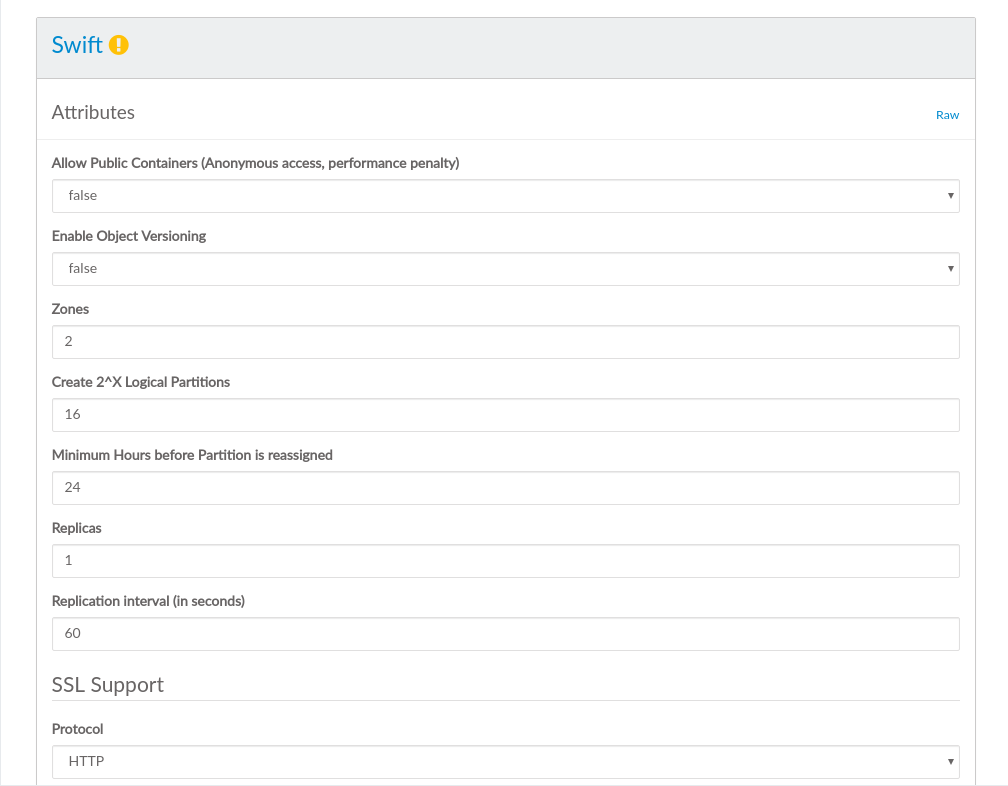Screen dimensions: 1008x786
Task: Focus the Zones input field
Action: pos(505,342)
